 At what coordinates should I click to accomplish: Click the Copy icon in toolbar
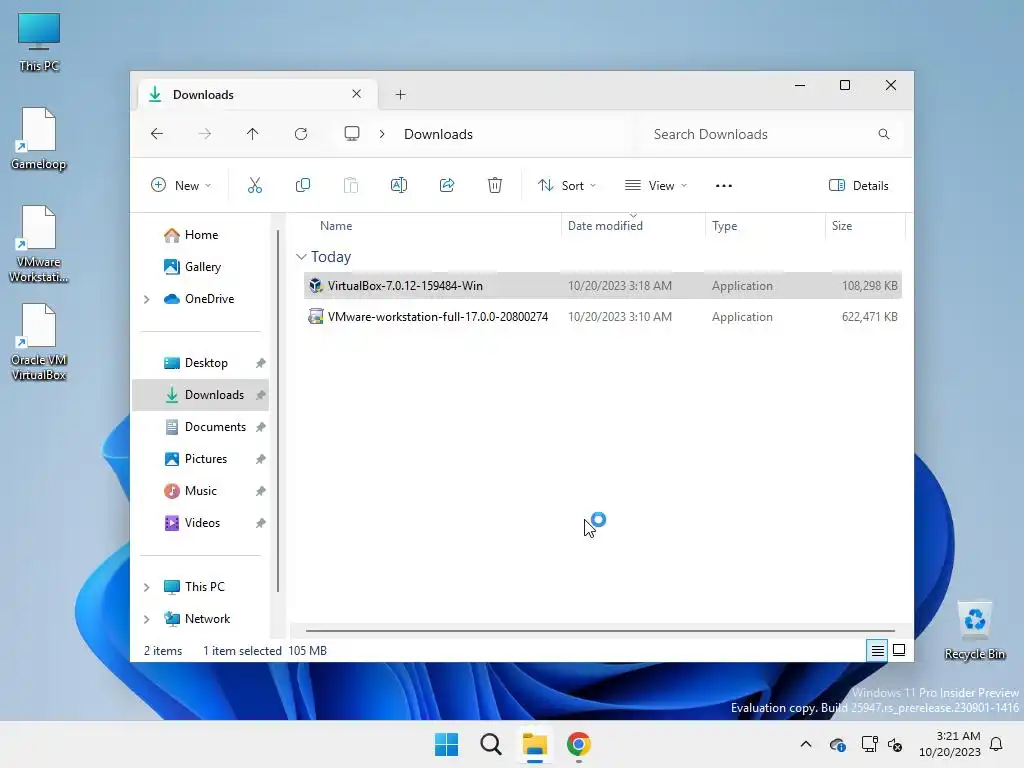302,185
